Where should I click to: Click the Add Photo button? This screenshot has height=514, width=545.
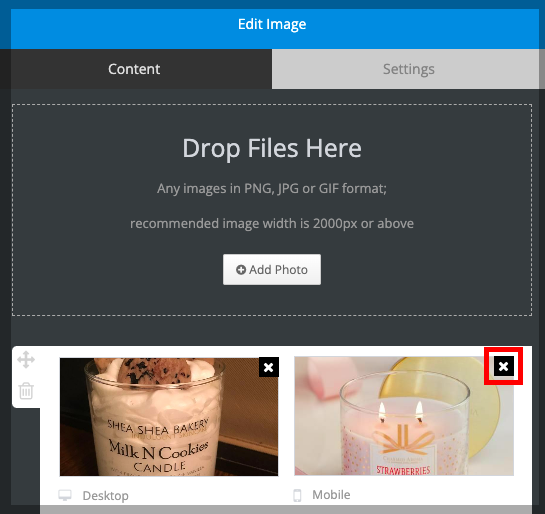pyautogui.click(x=272, y=270)
